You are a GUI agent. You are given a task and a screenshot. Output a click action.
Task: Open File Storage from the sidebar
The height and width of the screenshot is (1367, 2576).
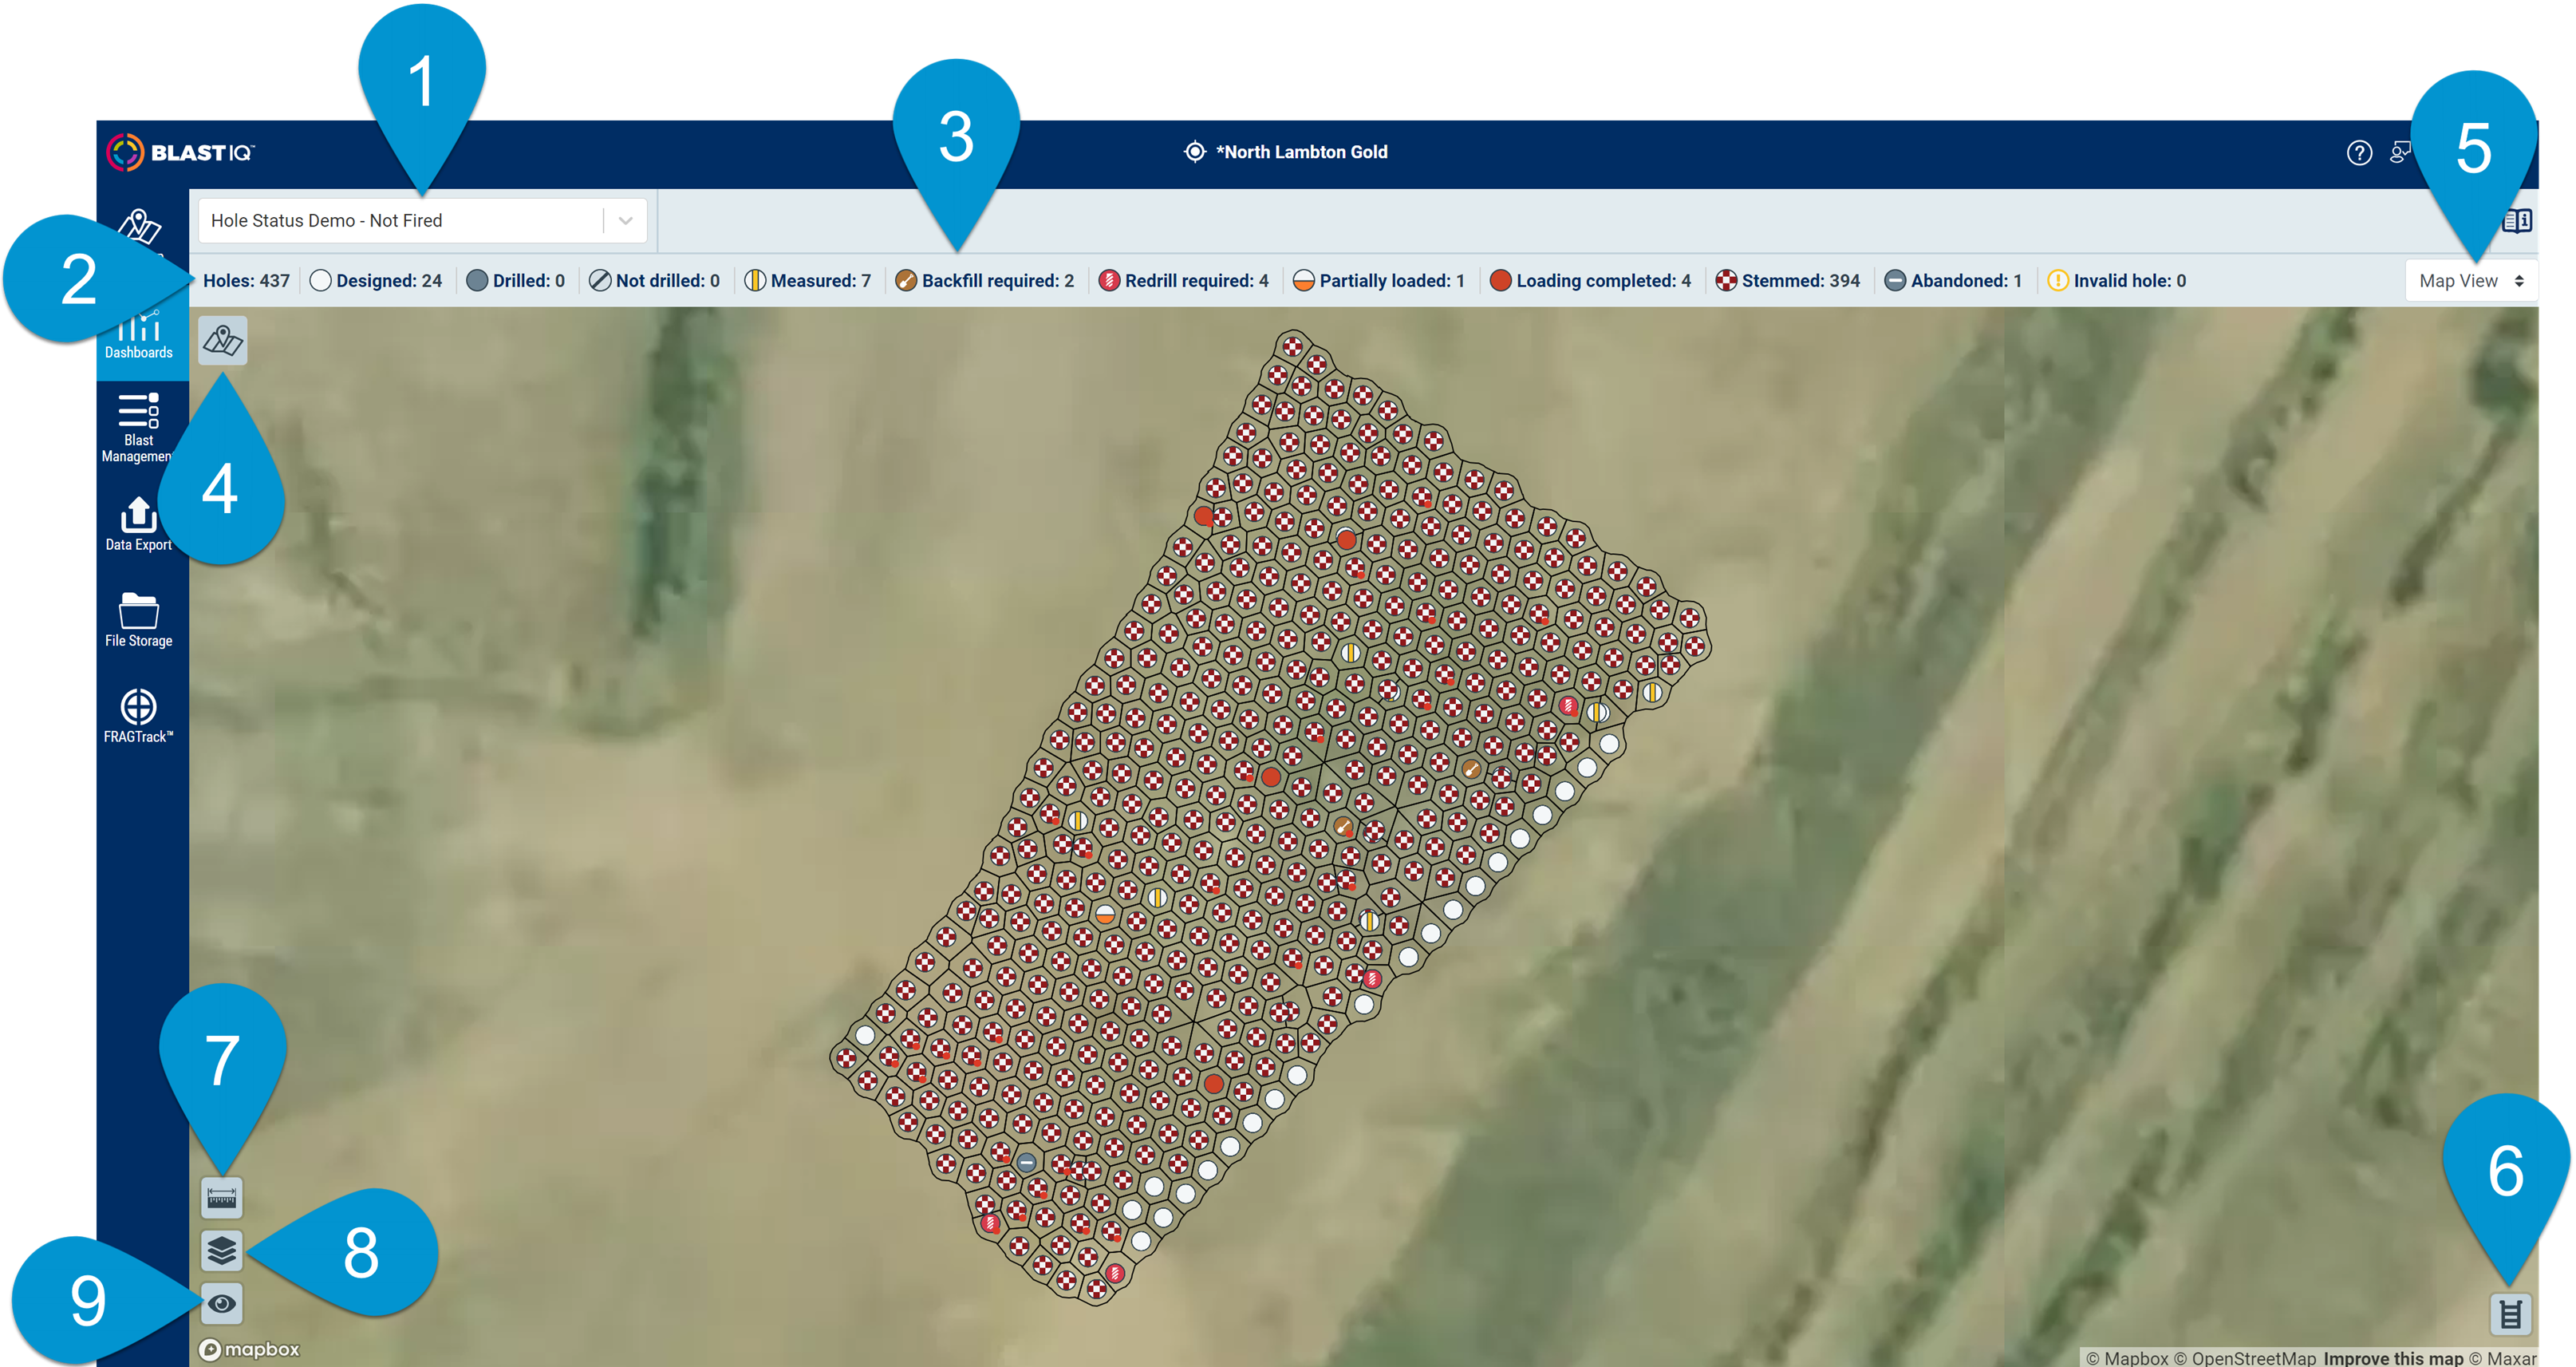[138, 620]
